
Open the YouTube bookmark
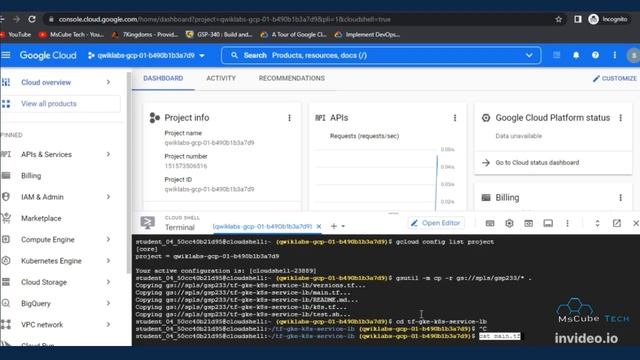(16, 35)
